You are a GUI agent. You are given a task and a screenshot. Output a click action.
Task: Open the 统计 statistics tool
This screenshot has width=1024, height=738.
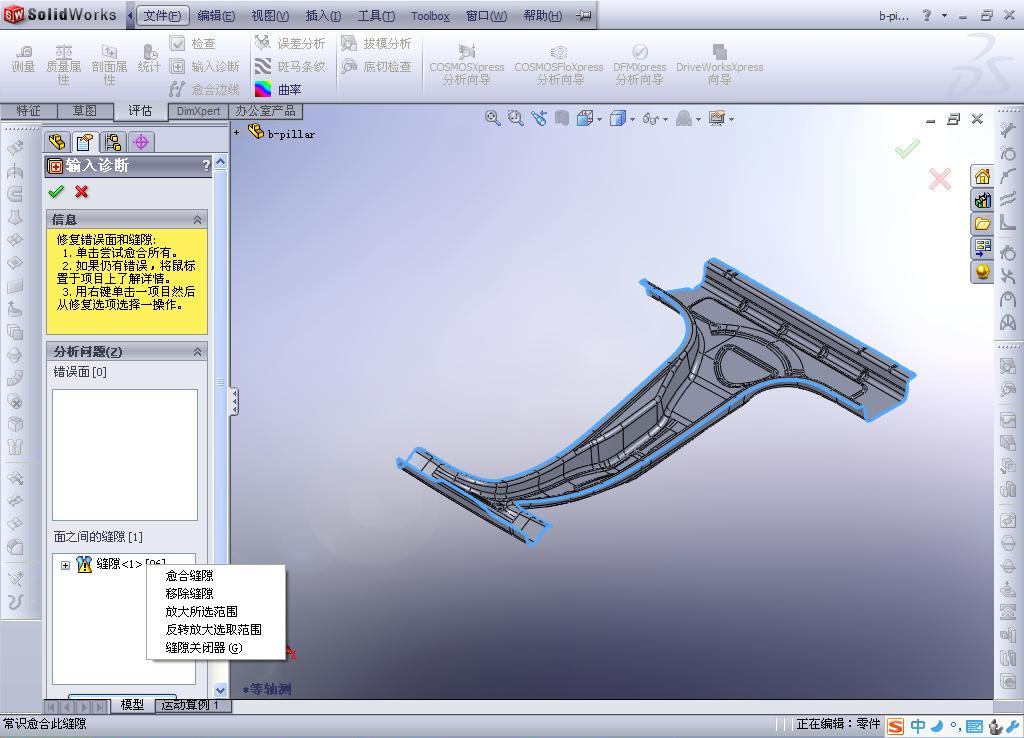click(x=149, y=59)
